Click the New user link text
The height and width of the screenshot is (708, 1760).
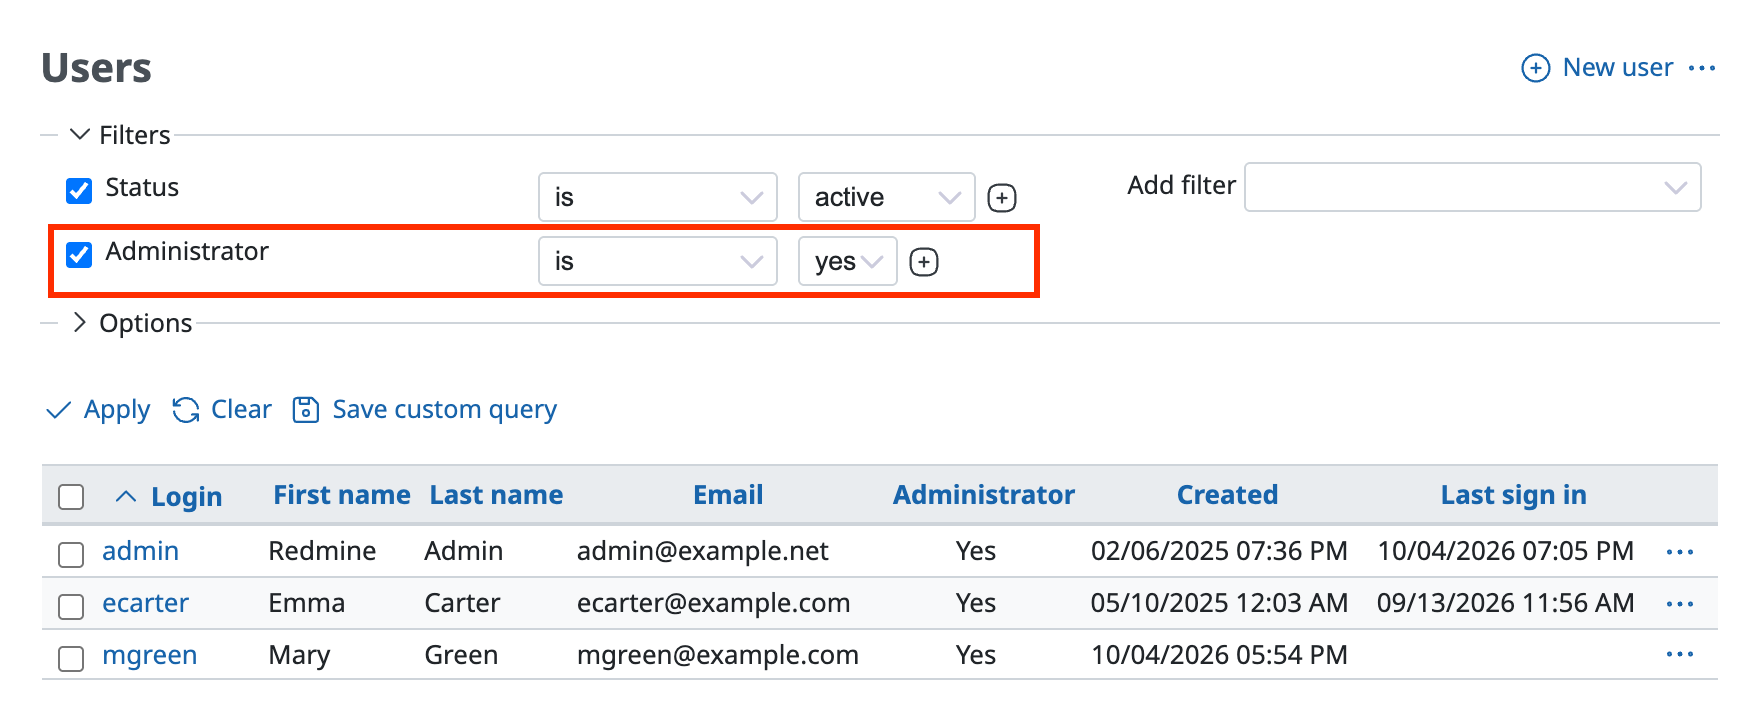click(x=1618, y=67)
